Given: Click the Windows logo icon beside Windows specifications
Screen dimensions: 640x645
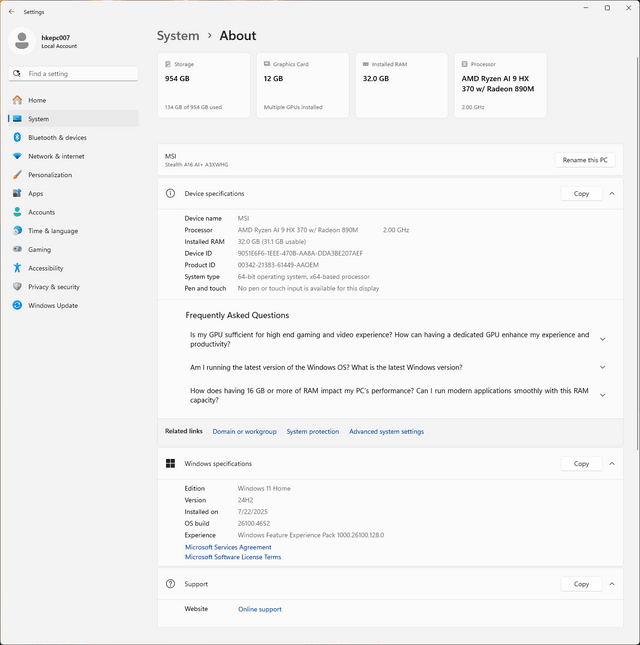Looking at the screenshot, I should (x=170, y=464).
